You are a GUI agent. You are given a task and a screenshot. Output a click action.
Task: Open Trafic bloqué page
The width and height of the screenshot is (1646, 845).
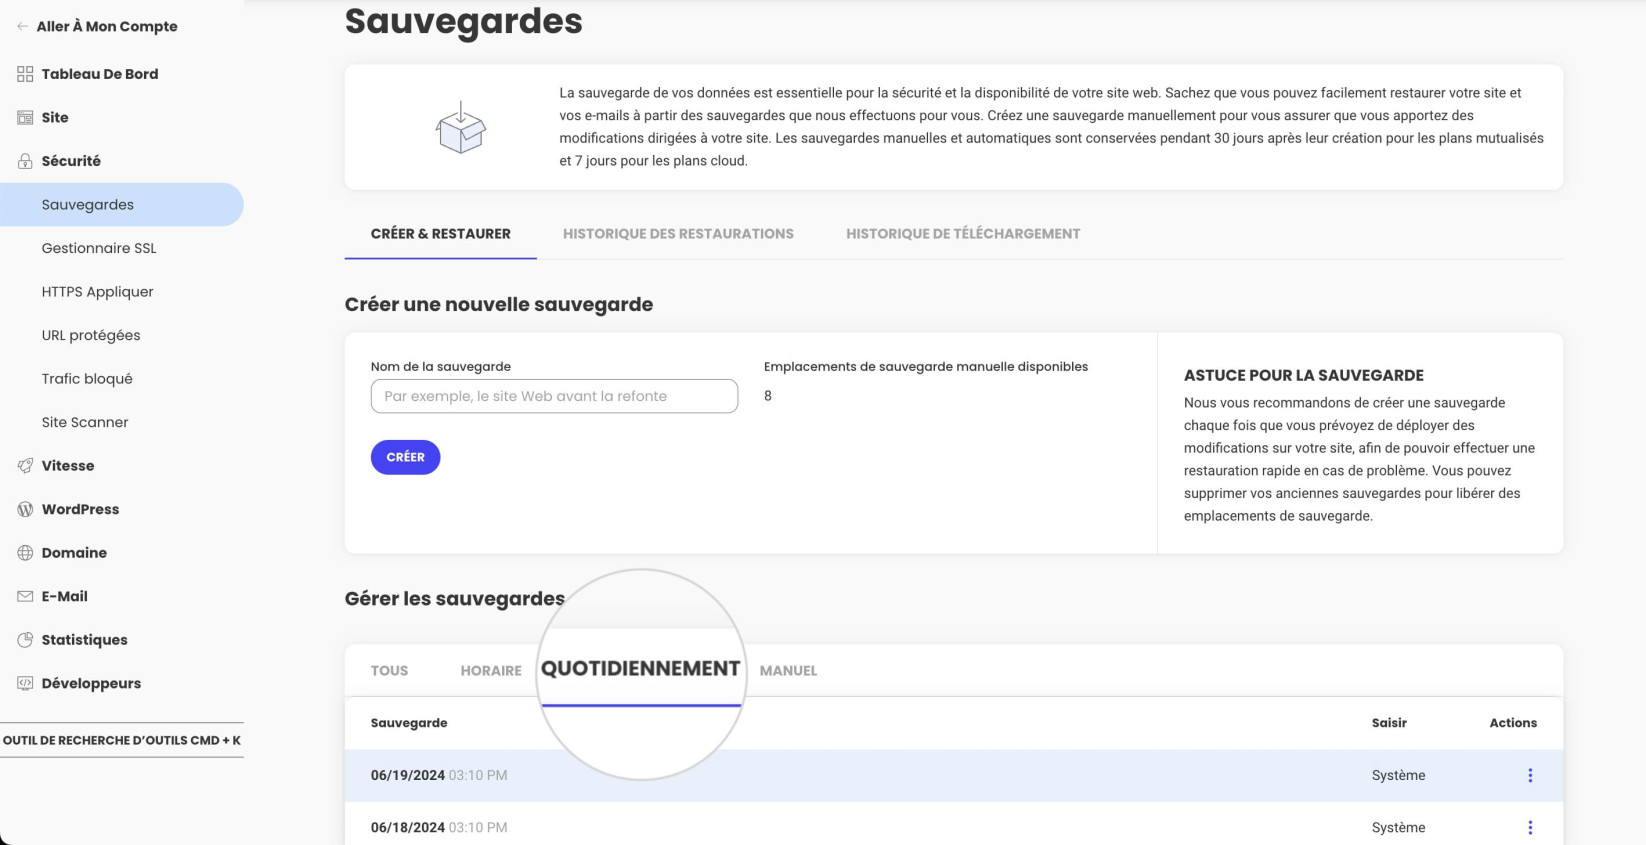tap(87, 379)
